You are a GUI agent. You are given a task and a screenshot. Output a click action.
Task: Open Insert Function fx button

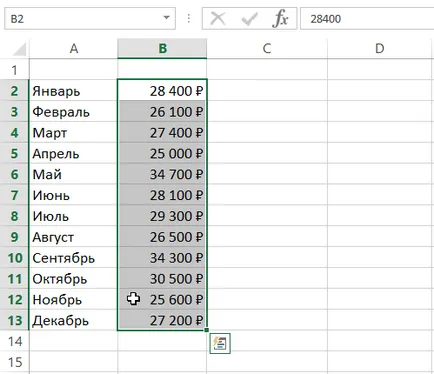[280, 19]
